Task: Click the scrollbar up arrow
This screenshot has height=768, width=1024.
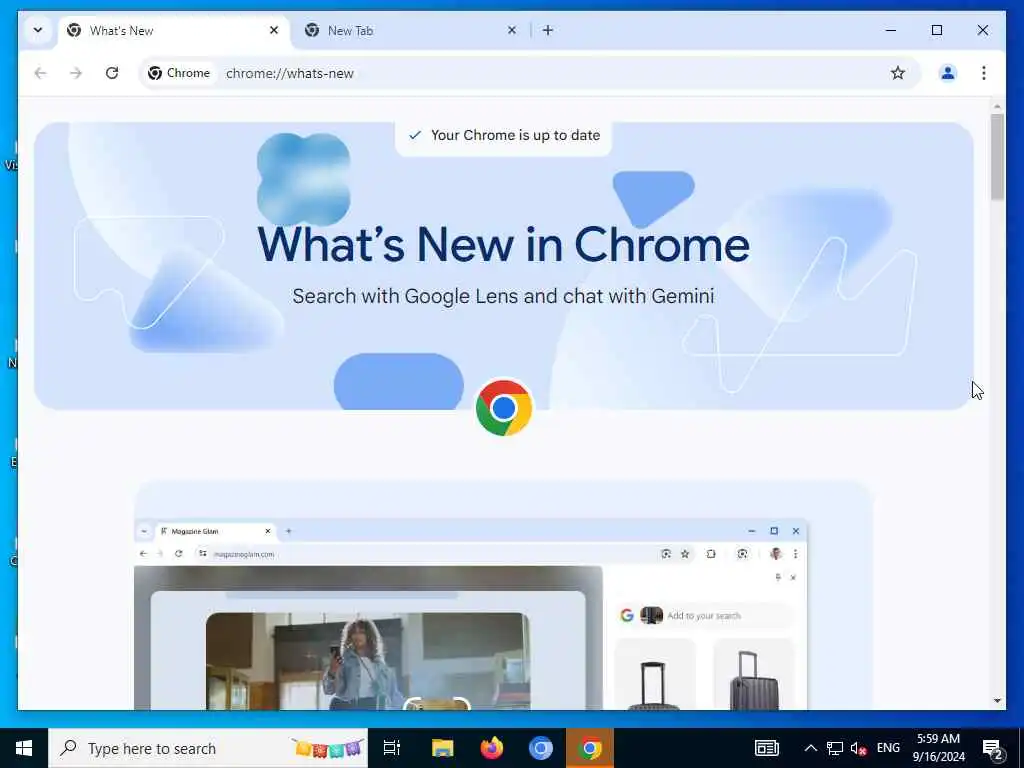Action: pos(997,106)
